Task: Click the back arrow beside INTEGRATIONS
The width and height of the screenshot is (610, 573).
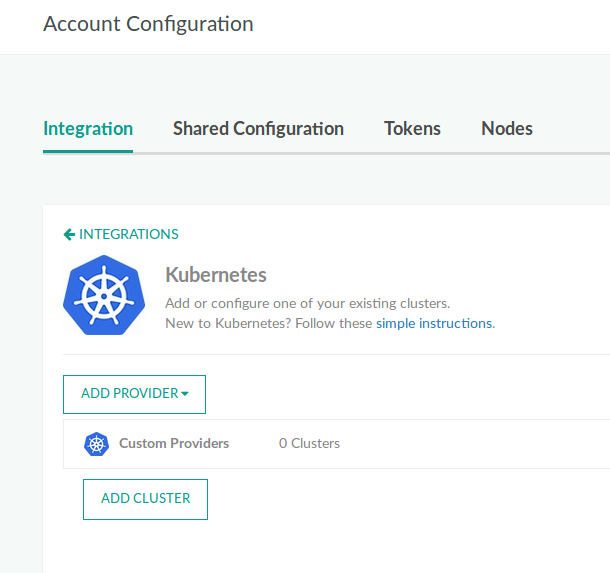Action: coord(69,234)
